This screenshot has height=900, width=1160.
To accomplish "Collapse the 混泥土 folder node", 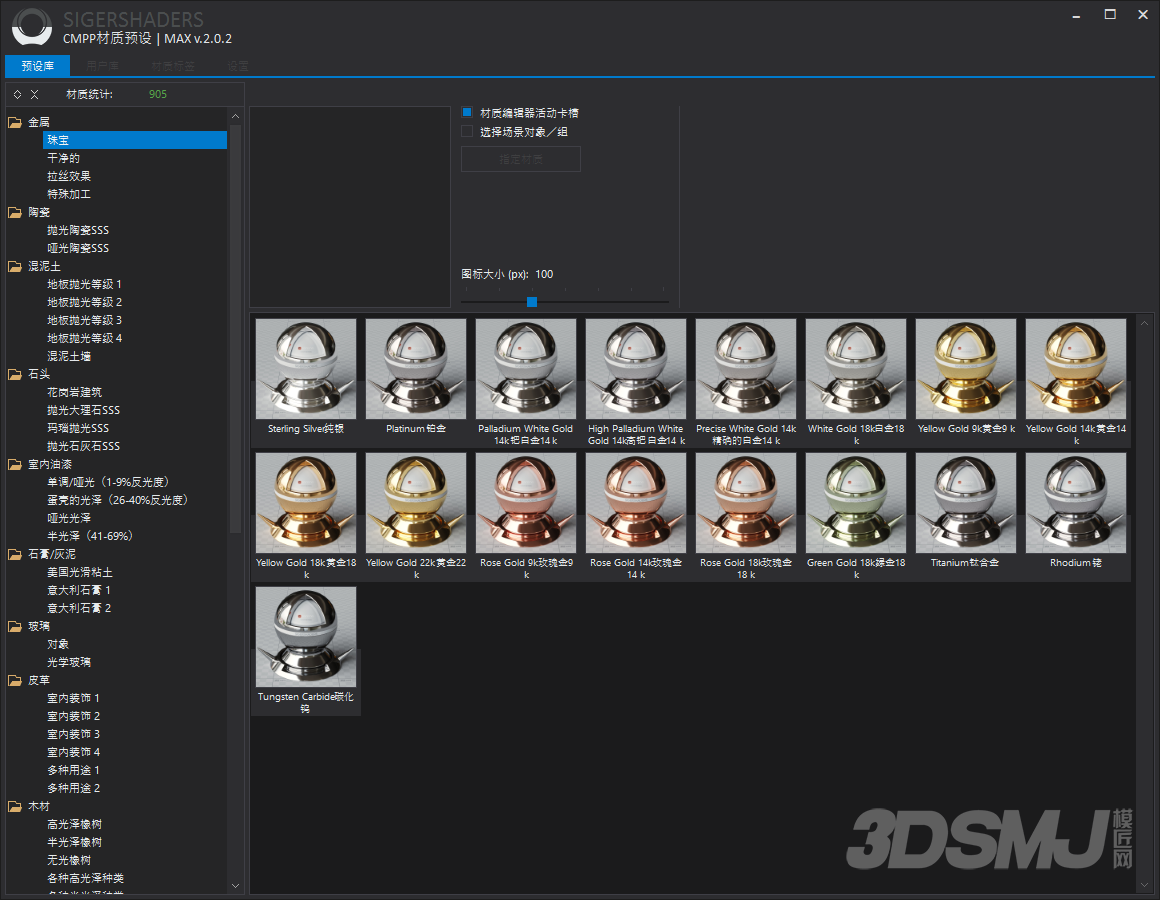I will [15, 266].
